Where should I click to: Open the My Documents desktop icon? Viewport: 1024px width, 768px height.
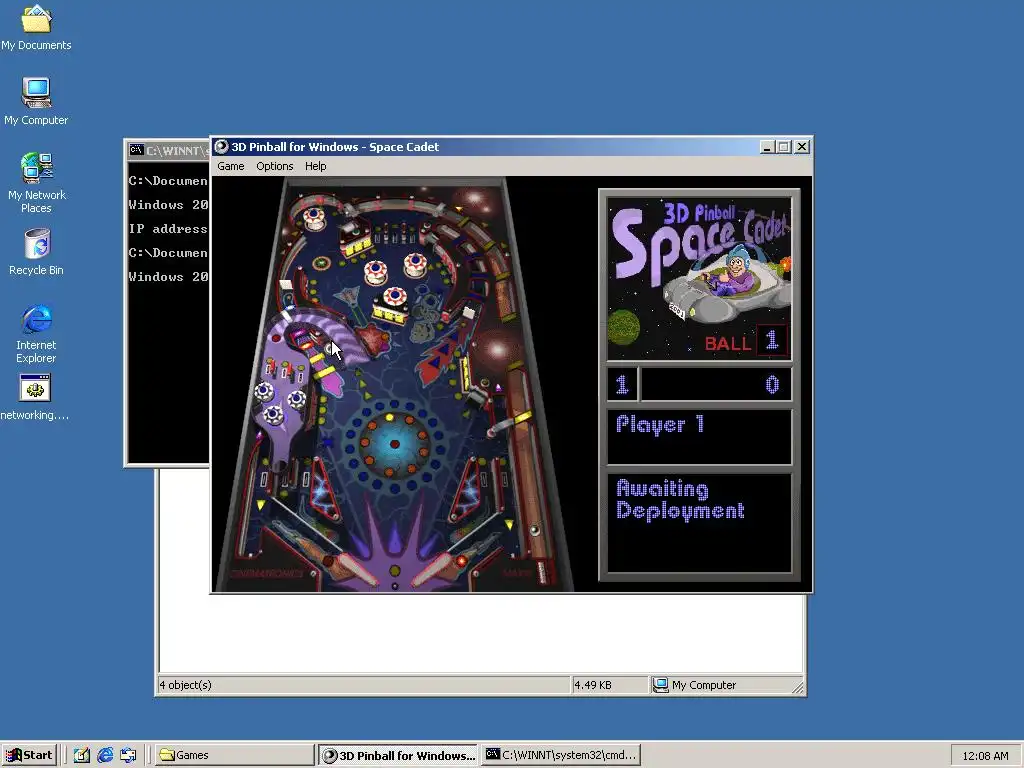[x=36, y=27]
